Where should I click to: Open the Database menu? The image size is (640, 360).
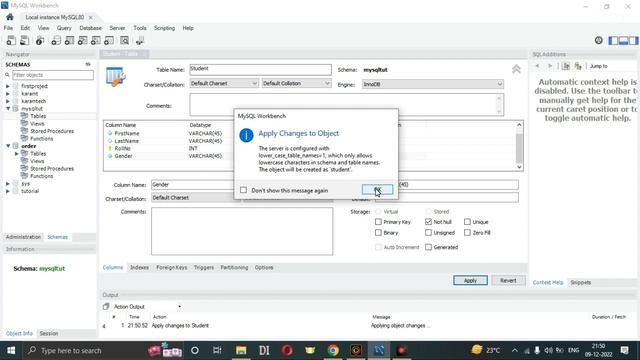click(91, 28)
